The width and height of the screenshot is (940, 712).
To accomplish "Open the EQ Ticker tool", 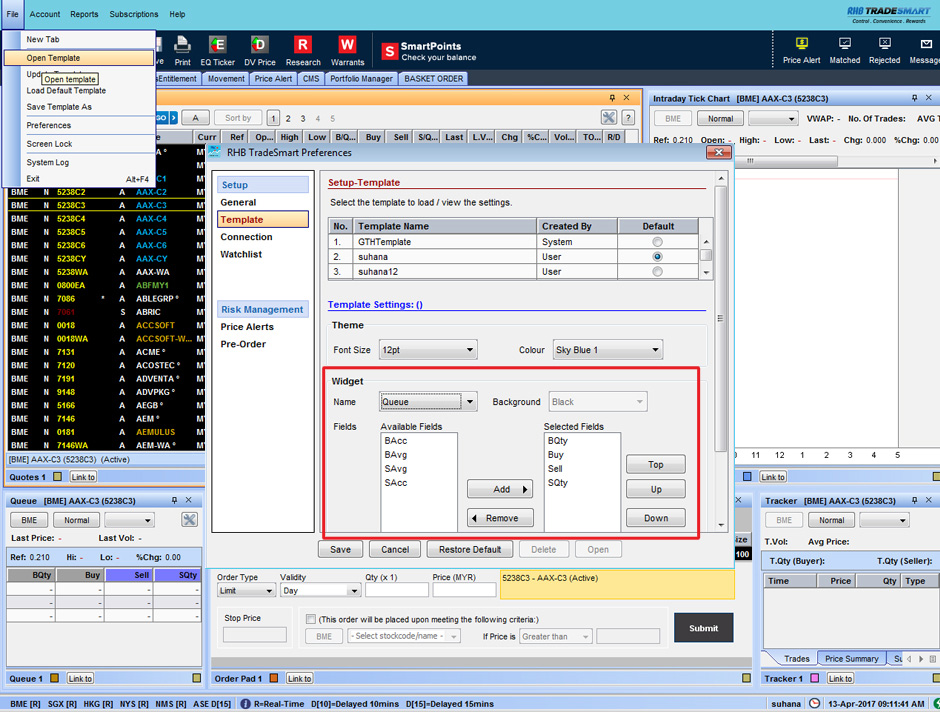I will 217,46.
